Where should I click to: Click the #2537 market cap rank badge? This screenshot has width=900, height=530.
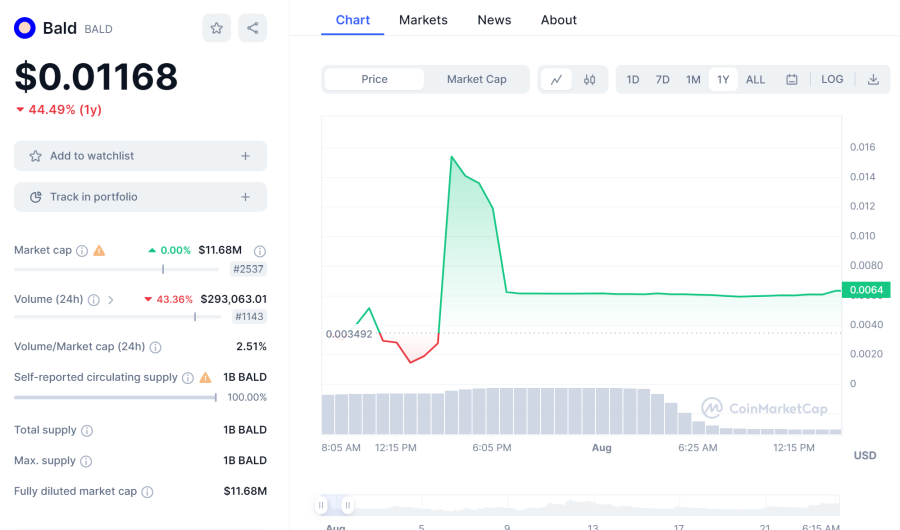(x=248, y=269)
